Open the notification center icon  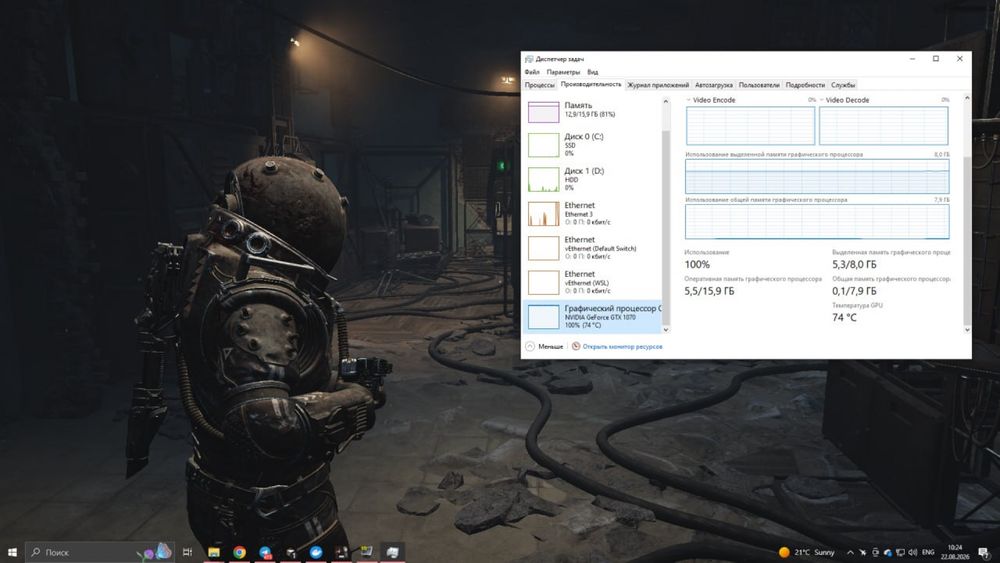pyautogui.click(x=985, y=553)
